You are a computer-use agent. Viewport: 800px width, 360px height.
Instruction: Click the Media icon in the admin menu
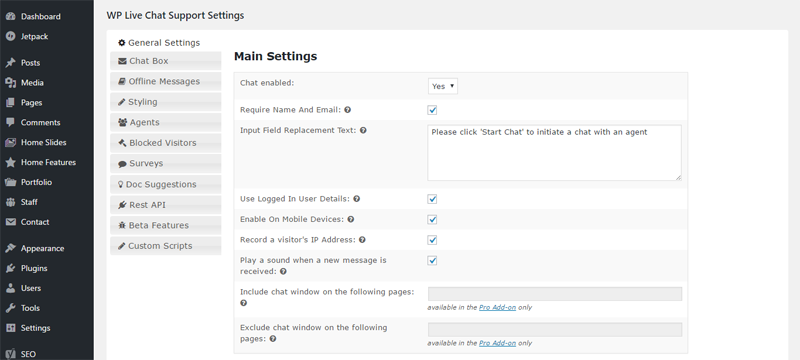pos(10,83)
